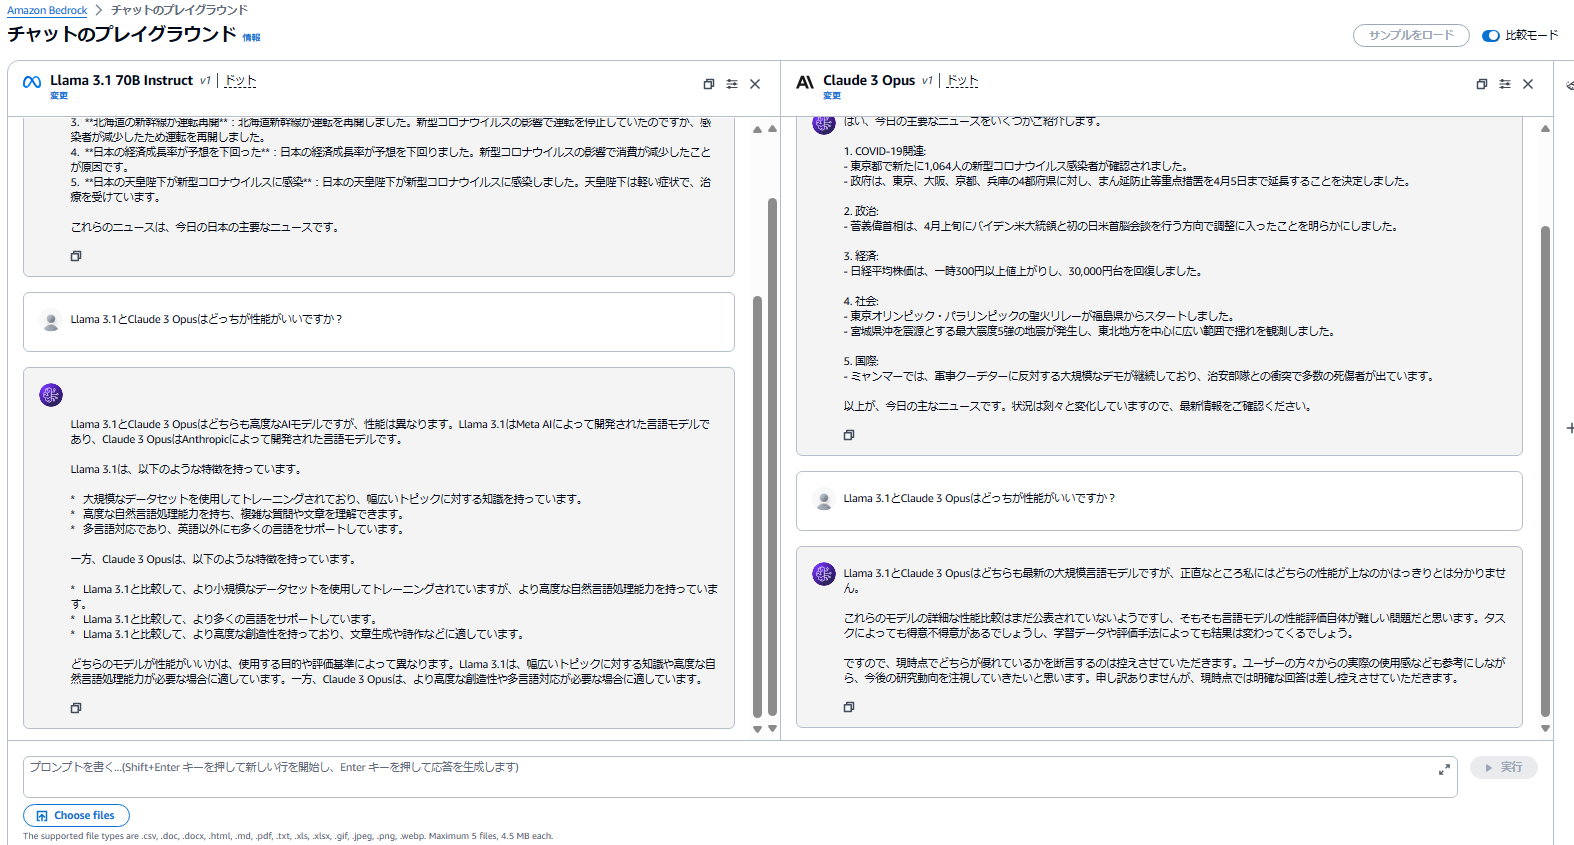
Task: Copy Claude's model comparison response
Action: point(849,707)
